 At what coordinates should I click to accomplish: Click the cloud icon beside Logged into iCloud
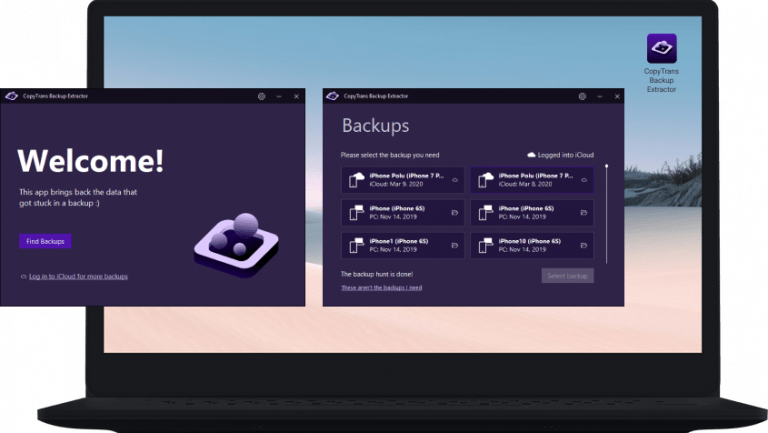click(531, 155)
